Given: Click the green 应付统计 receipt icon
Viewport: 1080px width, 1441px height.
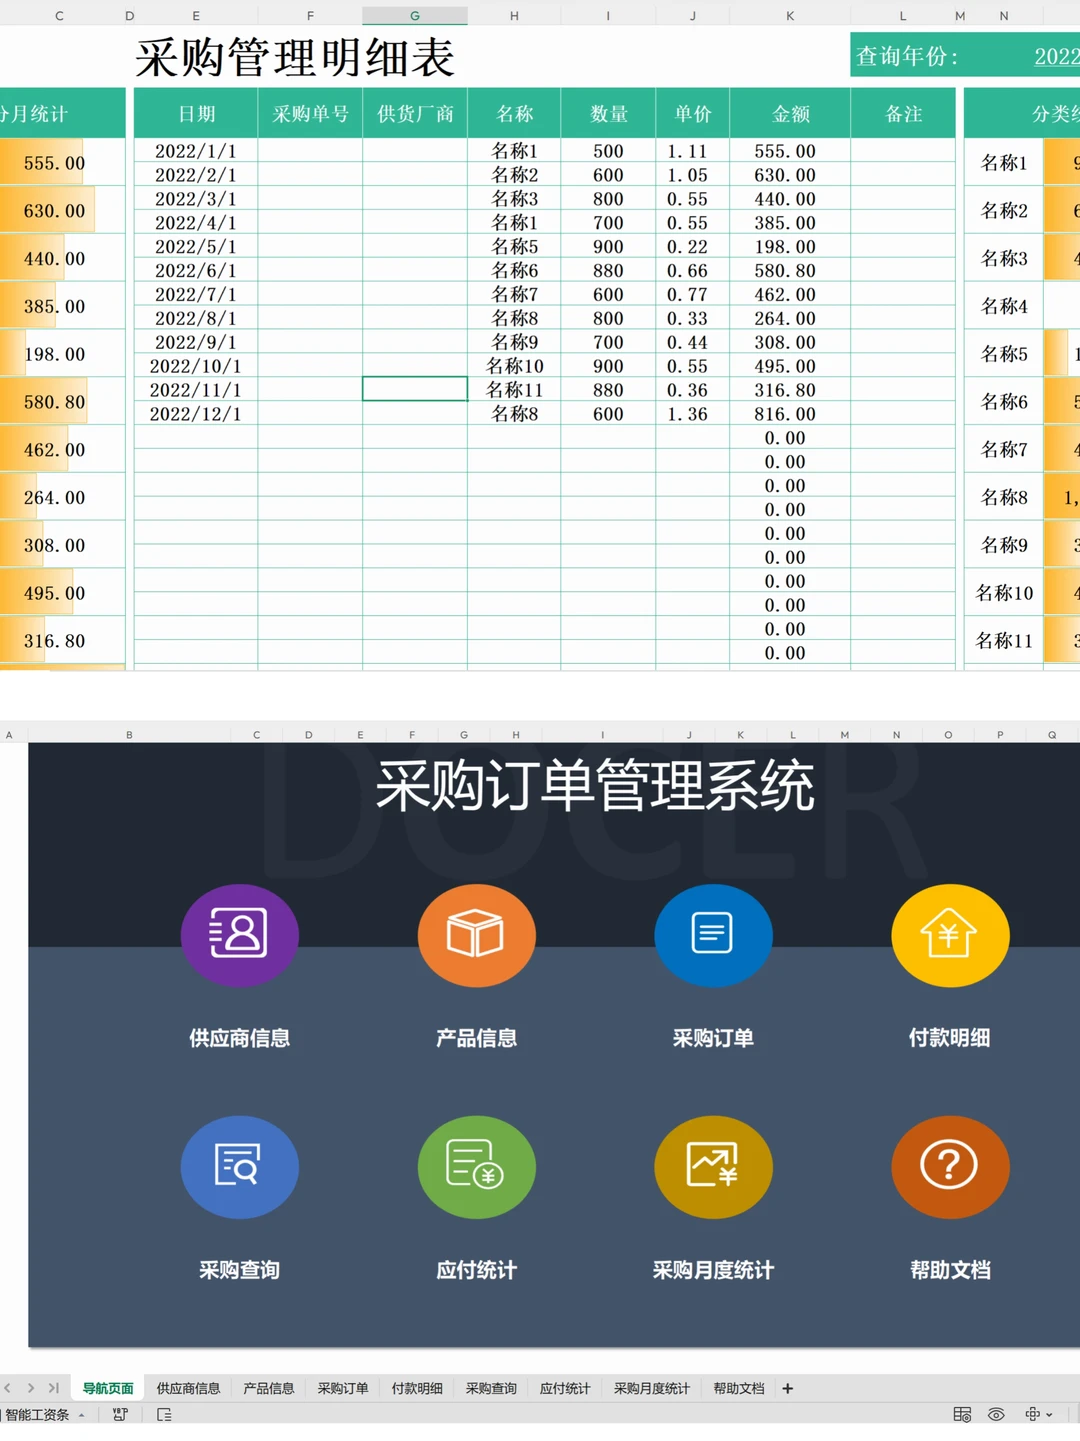Looking at the screenshot, I should coord(476,1167).
